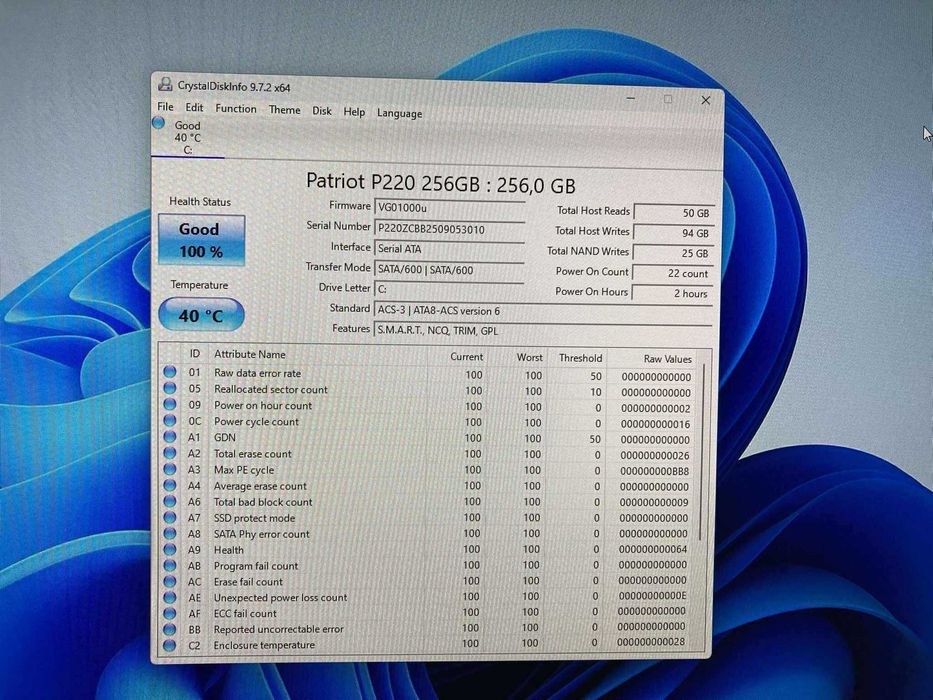Click the Good 100 % health status button

coord(201,240)
